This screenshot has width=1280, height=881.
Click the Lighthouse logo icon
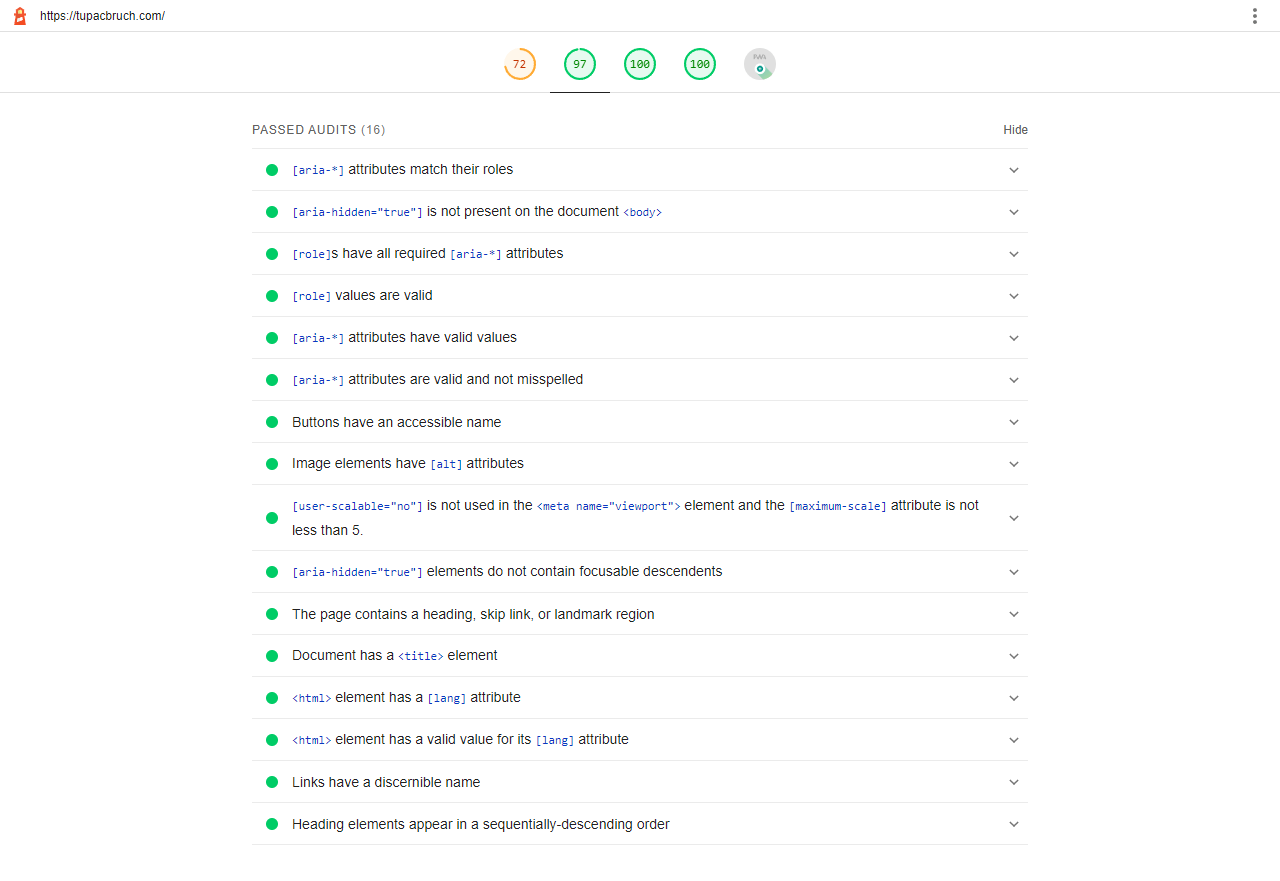pyautogui.click(x=20, y=16)
